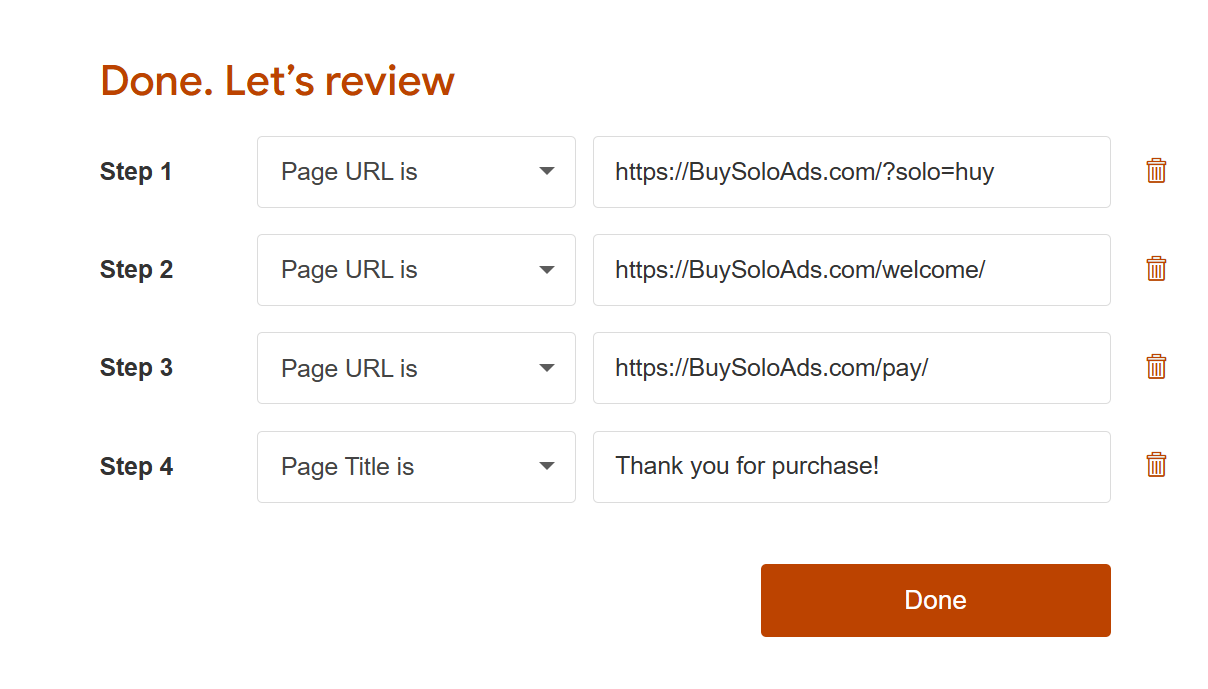Click the trash icon beside Step 3
This screenshot has height=689, width=1208.
pyautogui.click(x=1156, y=367)
